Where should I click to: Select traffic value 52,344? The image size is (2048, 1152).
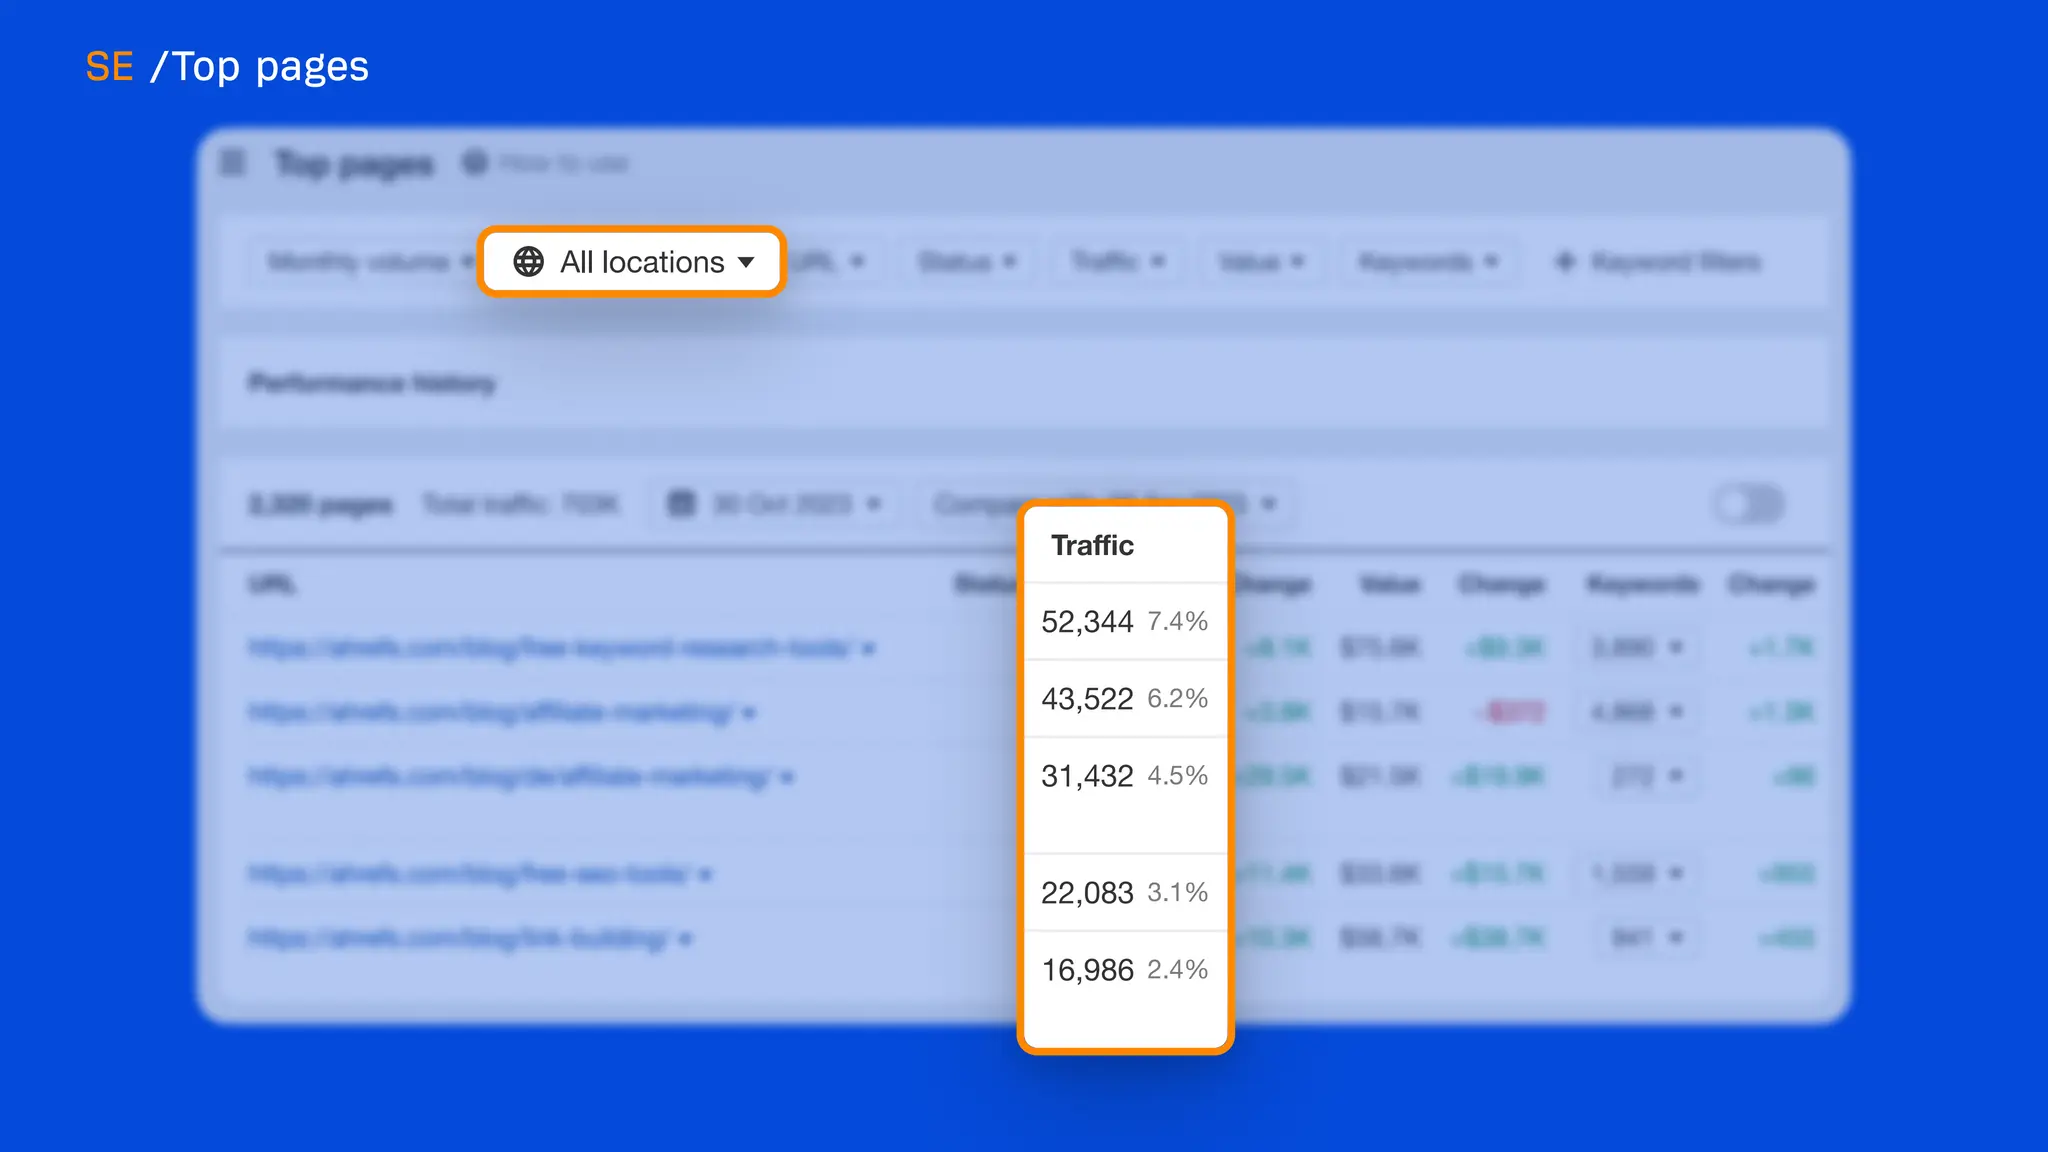tap(1087, 622)
